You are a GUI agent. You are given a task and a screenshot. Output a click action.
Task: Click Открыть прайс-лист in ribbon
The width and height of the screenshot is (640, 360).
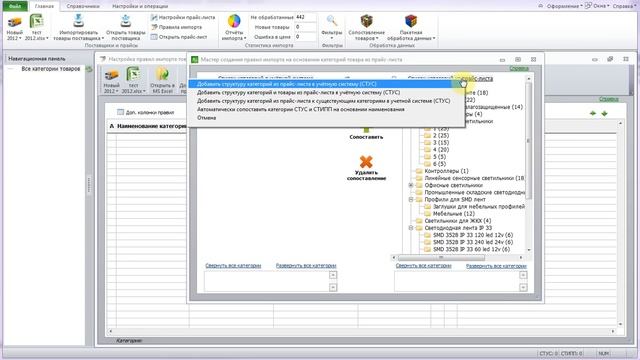pos(179,37)
